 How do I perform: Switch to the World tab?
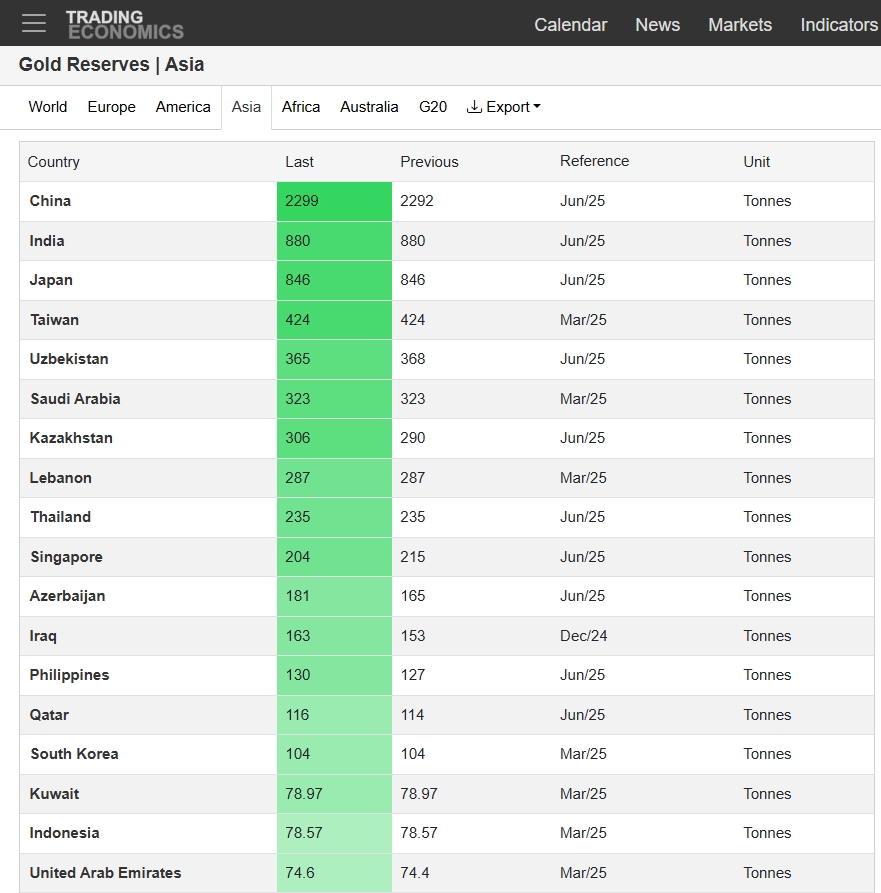click(x=48, y=107)
